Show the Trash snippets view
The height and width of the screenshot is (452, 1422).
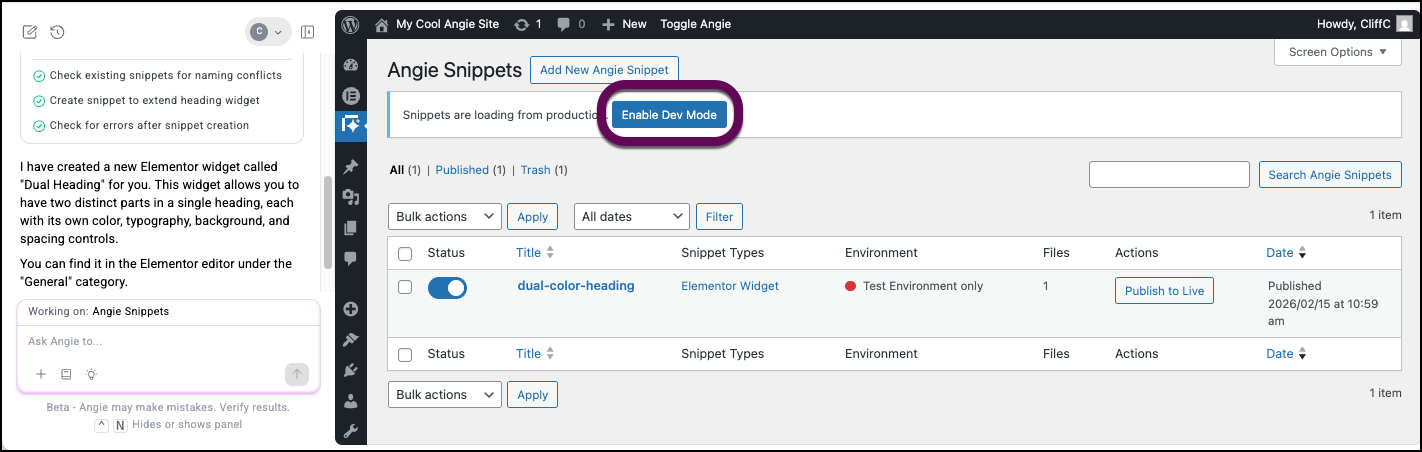[535, 170]
